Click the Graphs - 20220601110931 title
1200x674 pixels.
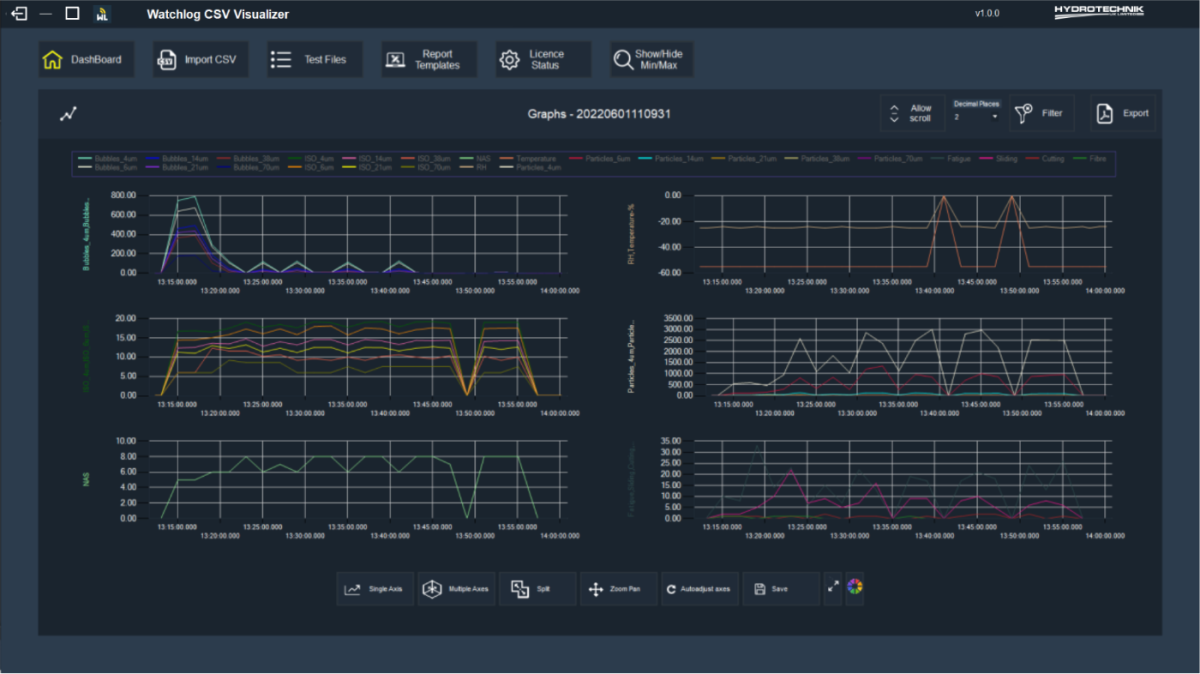[599, 114]
